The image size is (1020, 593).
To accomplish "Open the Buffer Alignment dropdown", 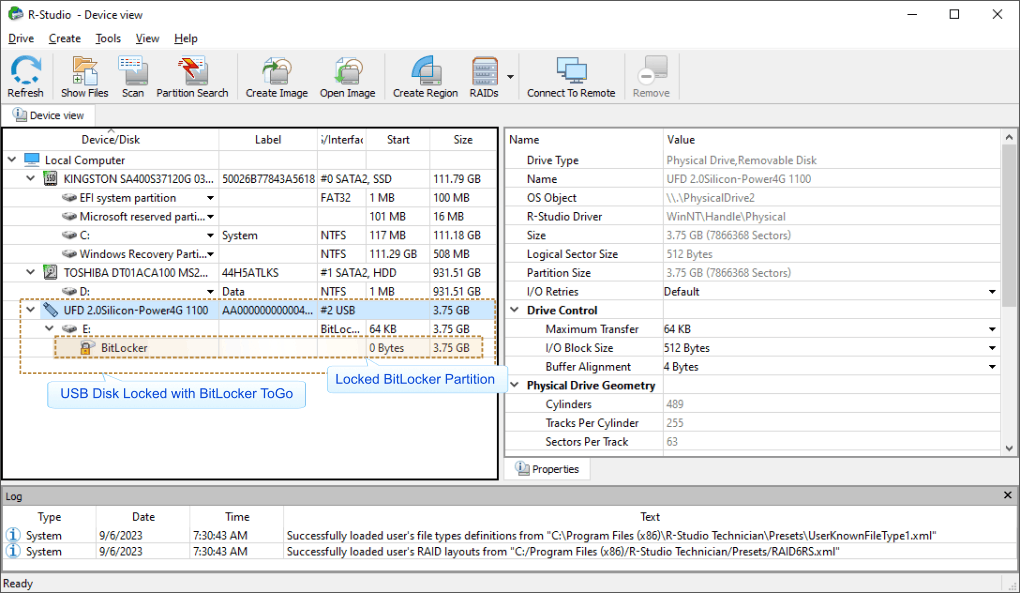I will coord(992,367).
